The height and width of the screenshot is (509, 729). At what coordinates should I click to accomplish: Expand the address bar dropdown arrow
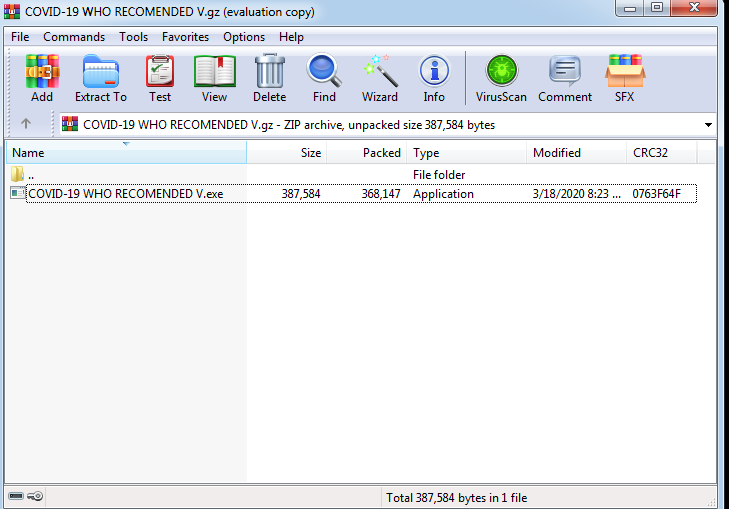(708, 125)
